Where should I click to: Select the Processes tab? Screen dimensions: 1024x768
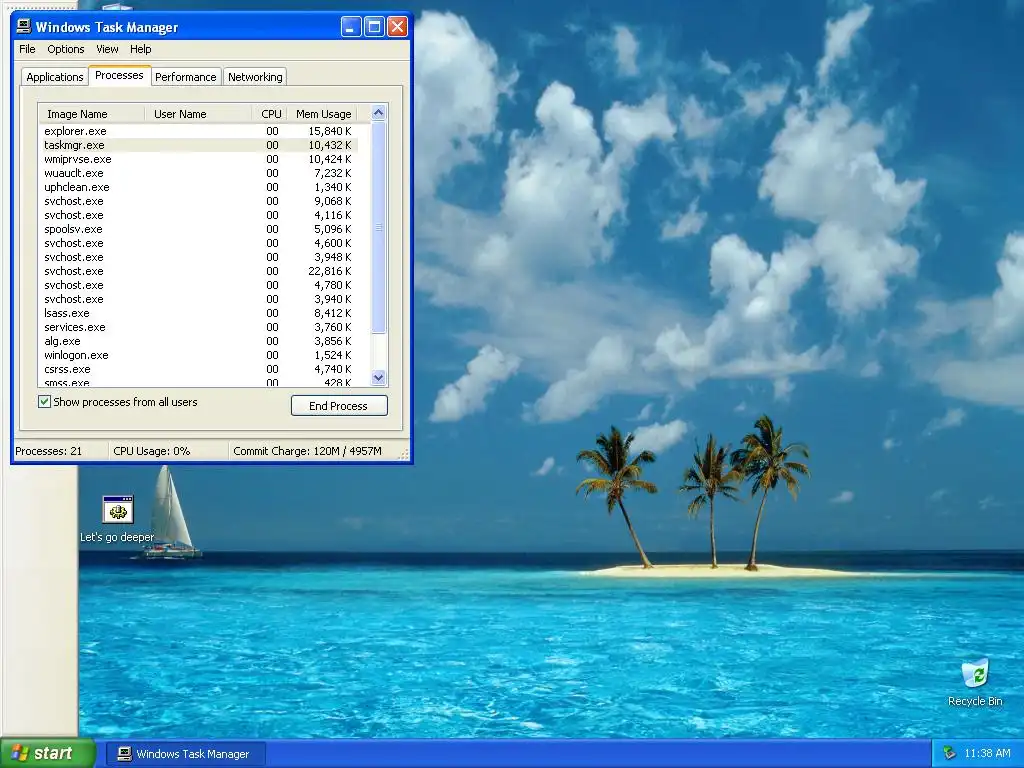119,75
